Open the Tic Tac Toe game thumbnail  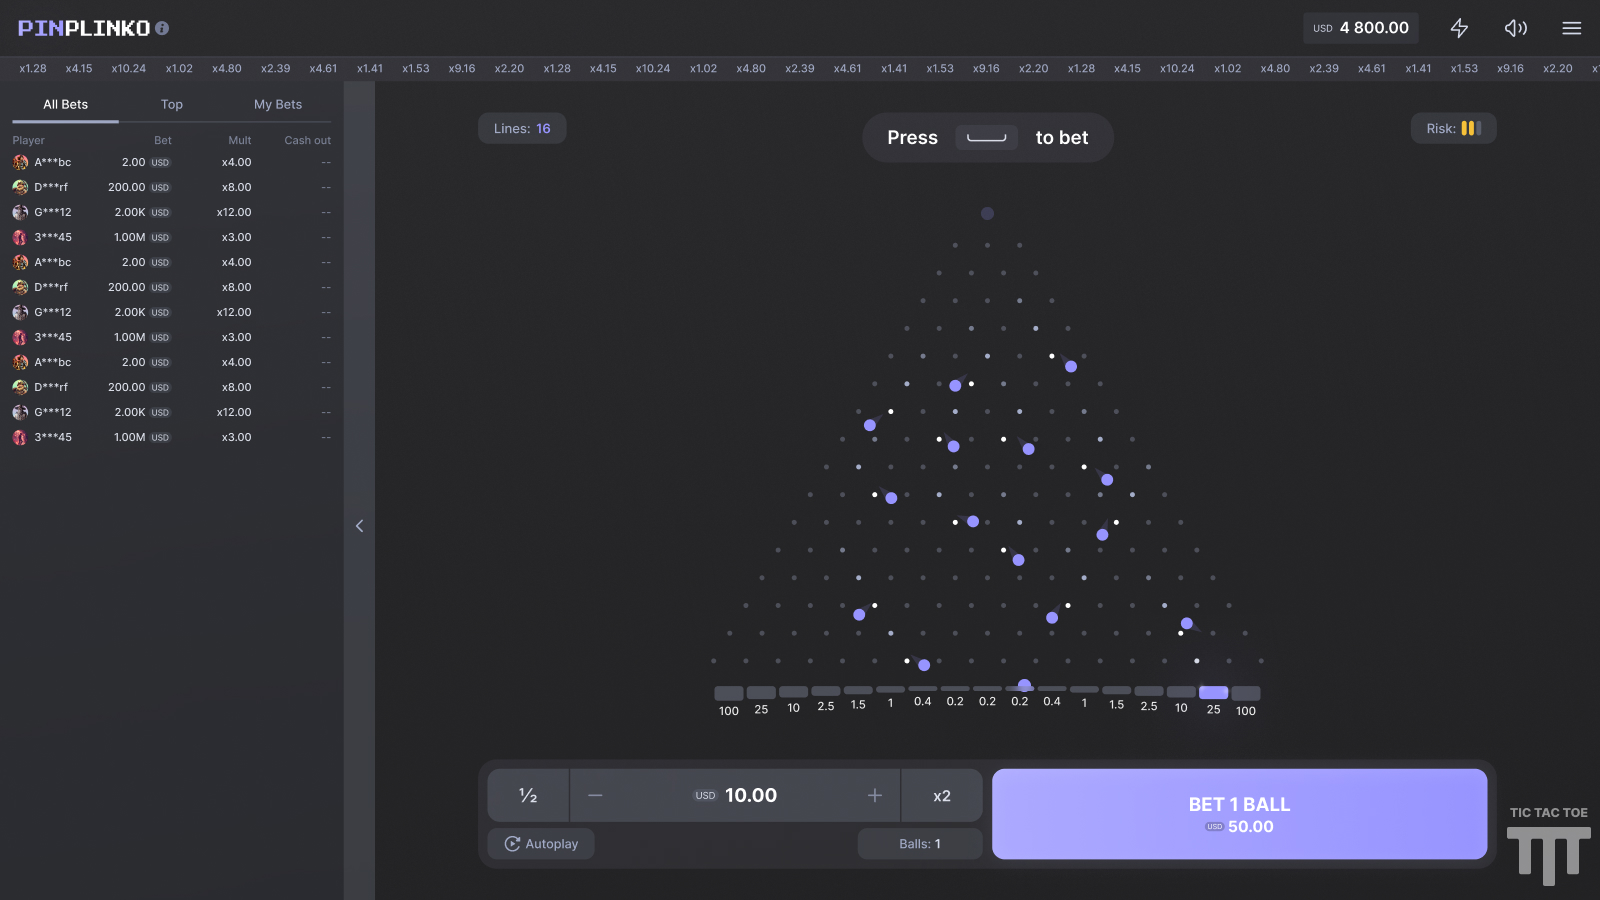click(x=1548, y=846)
